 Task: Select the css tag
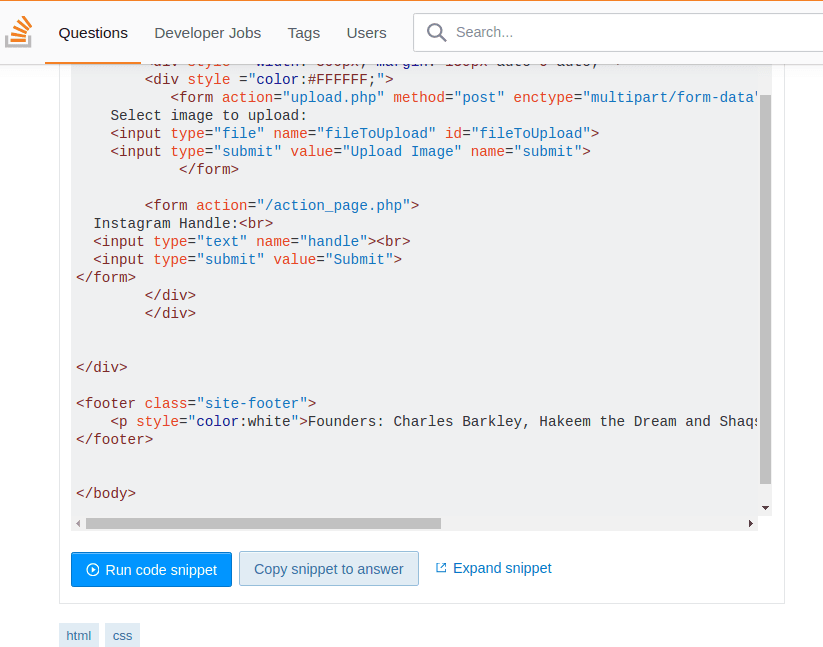tap(122, 635)
